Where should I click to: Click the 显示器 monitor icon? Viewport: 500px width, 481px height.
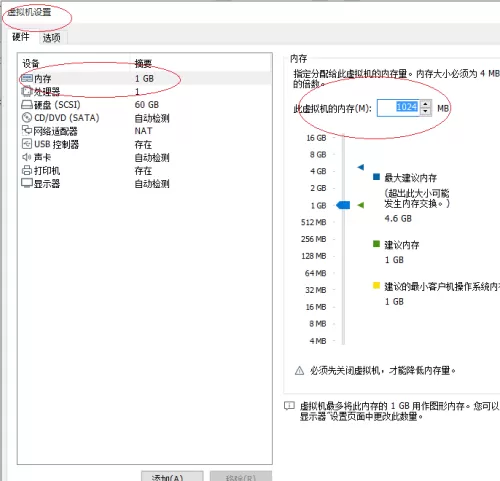coord(27,183)
